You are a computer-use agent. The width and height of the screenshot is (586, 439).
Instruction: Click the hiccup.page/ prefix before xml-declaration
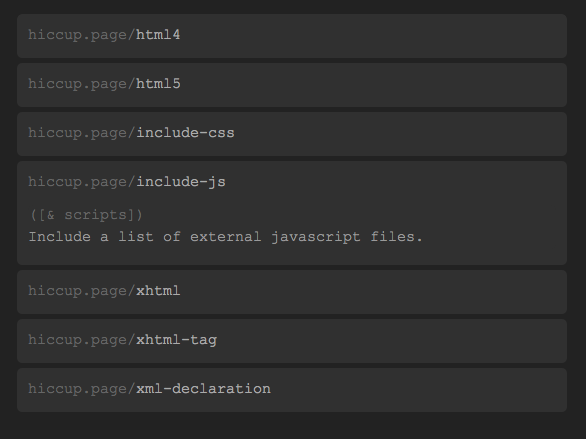pyautogui.click(x=81, y=389)
